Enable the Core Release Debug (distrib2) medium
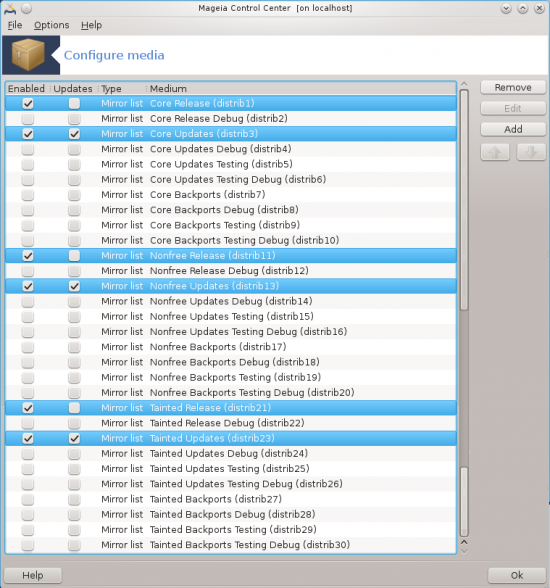The width and height of the screenshot is (550, 588). (28, 119)
